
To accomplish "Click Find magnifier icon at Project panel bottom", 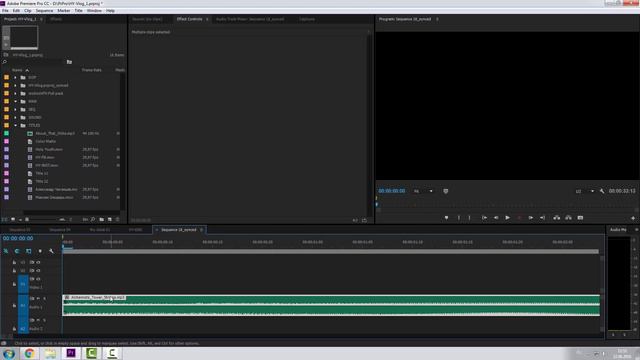I will pos(93,220).
